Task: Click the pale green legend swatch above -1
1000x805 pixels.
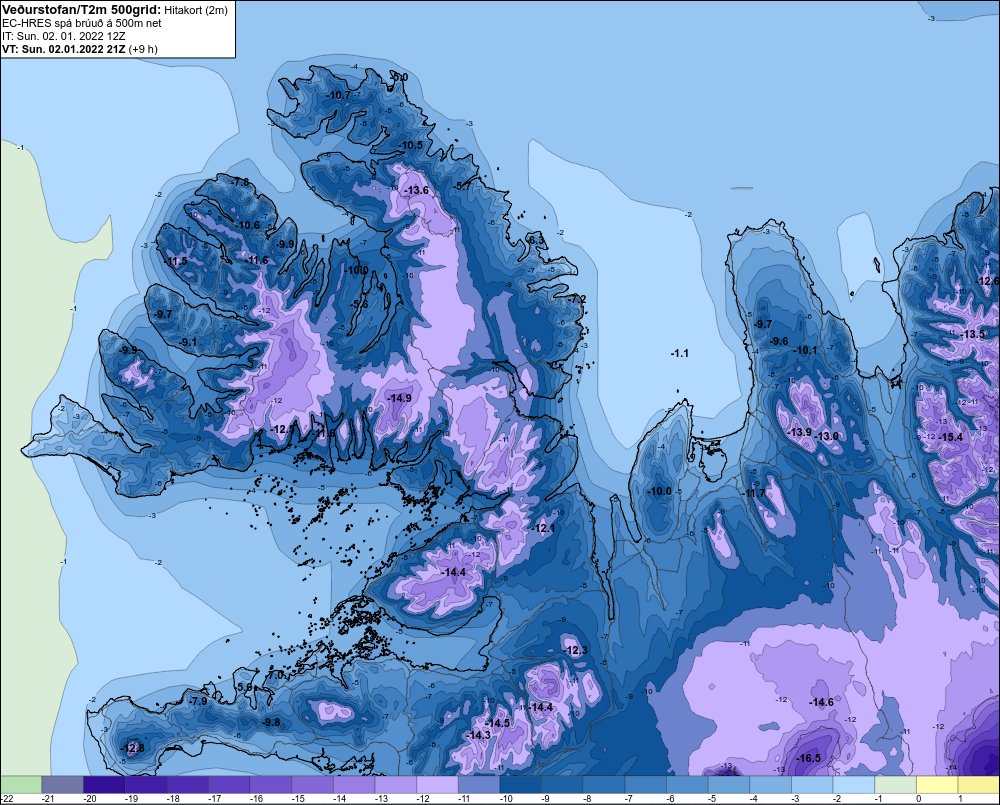Action: [x=895, y=784]
